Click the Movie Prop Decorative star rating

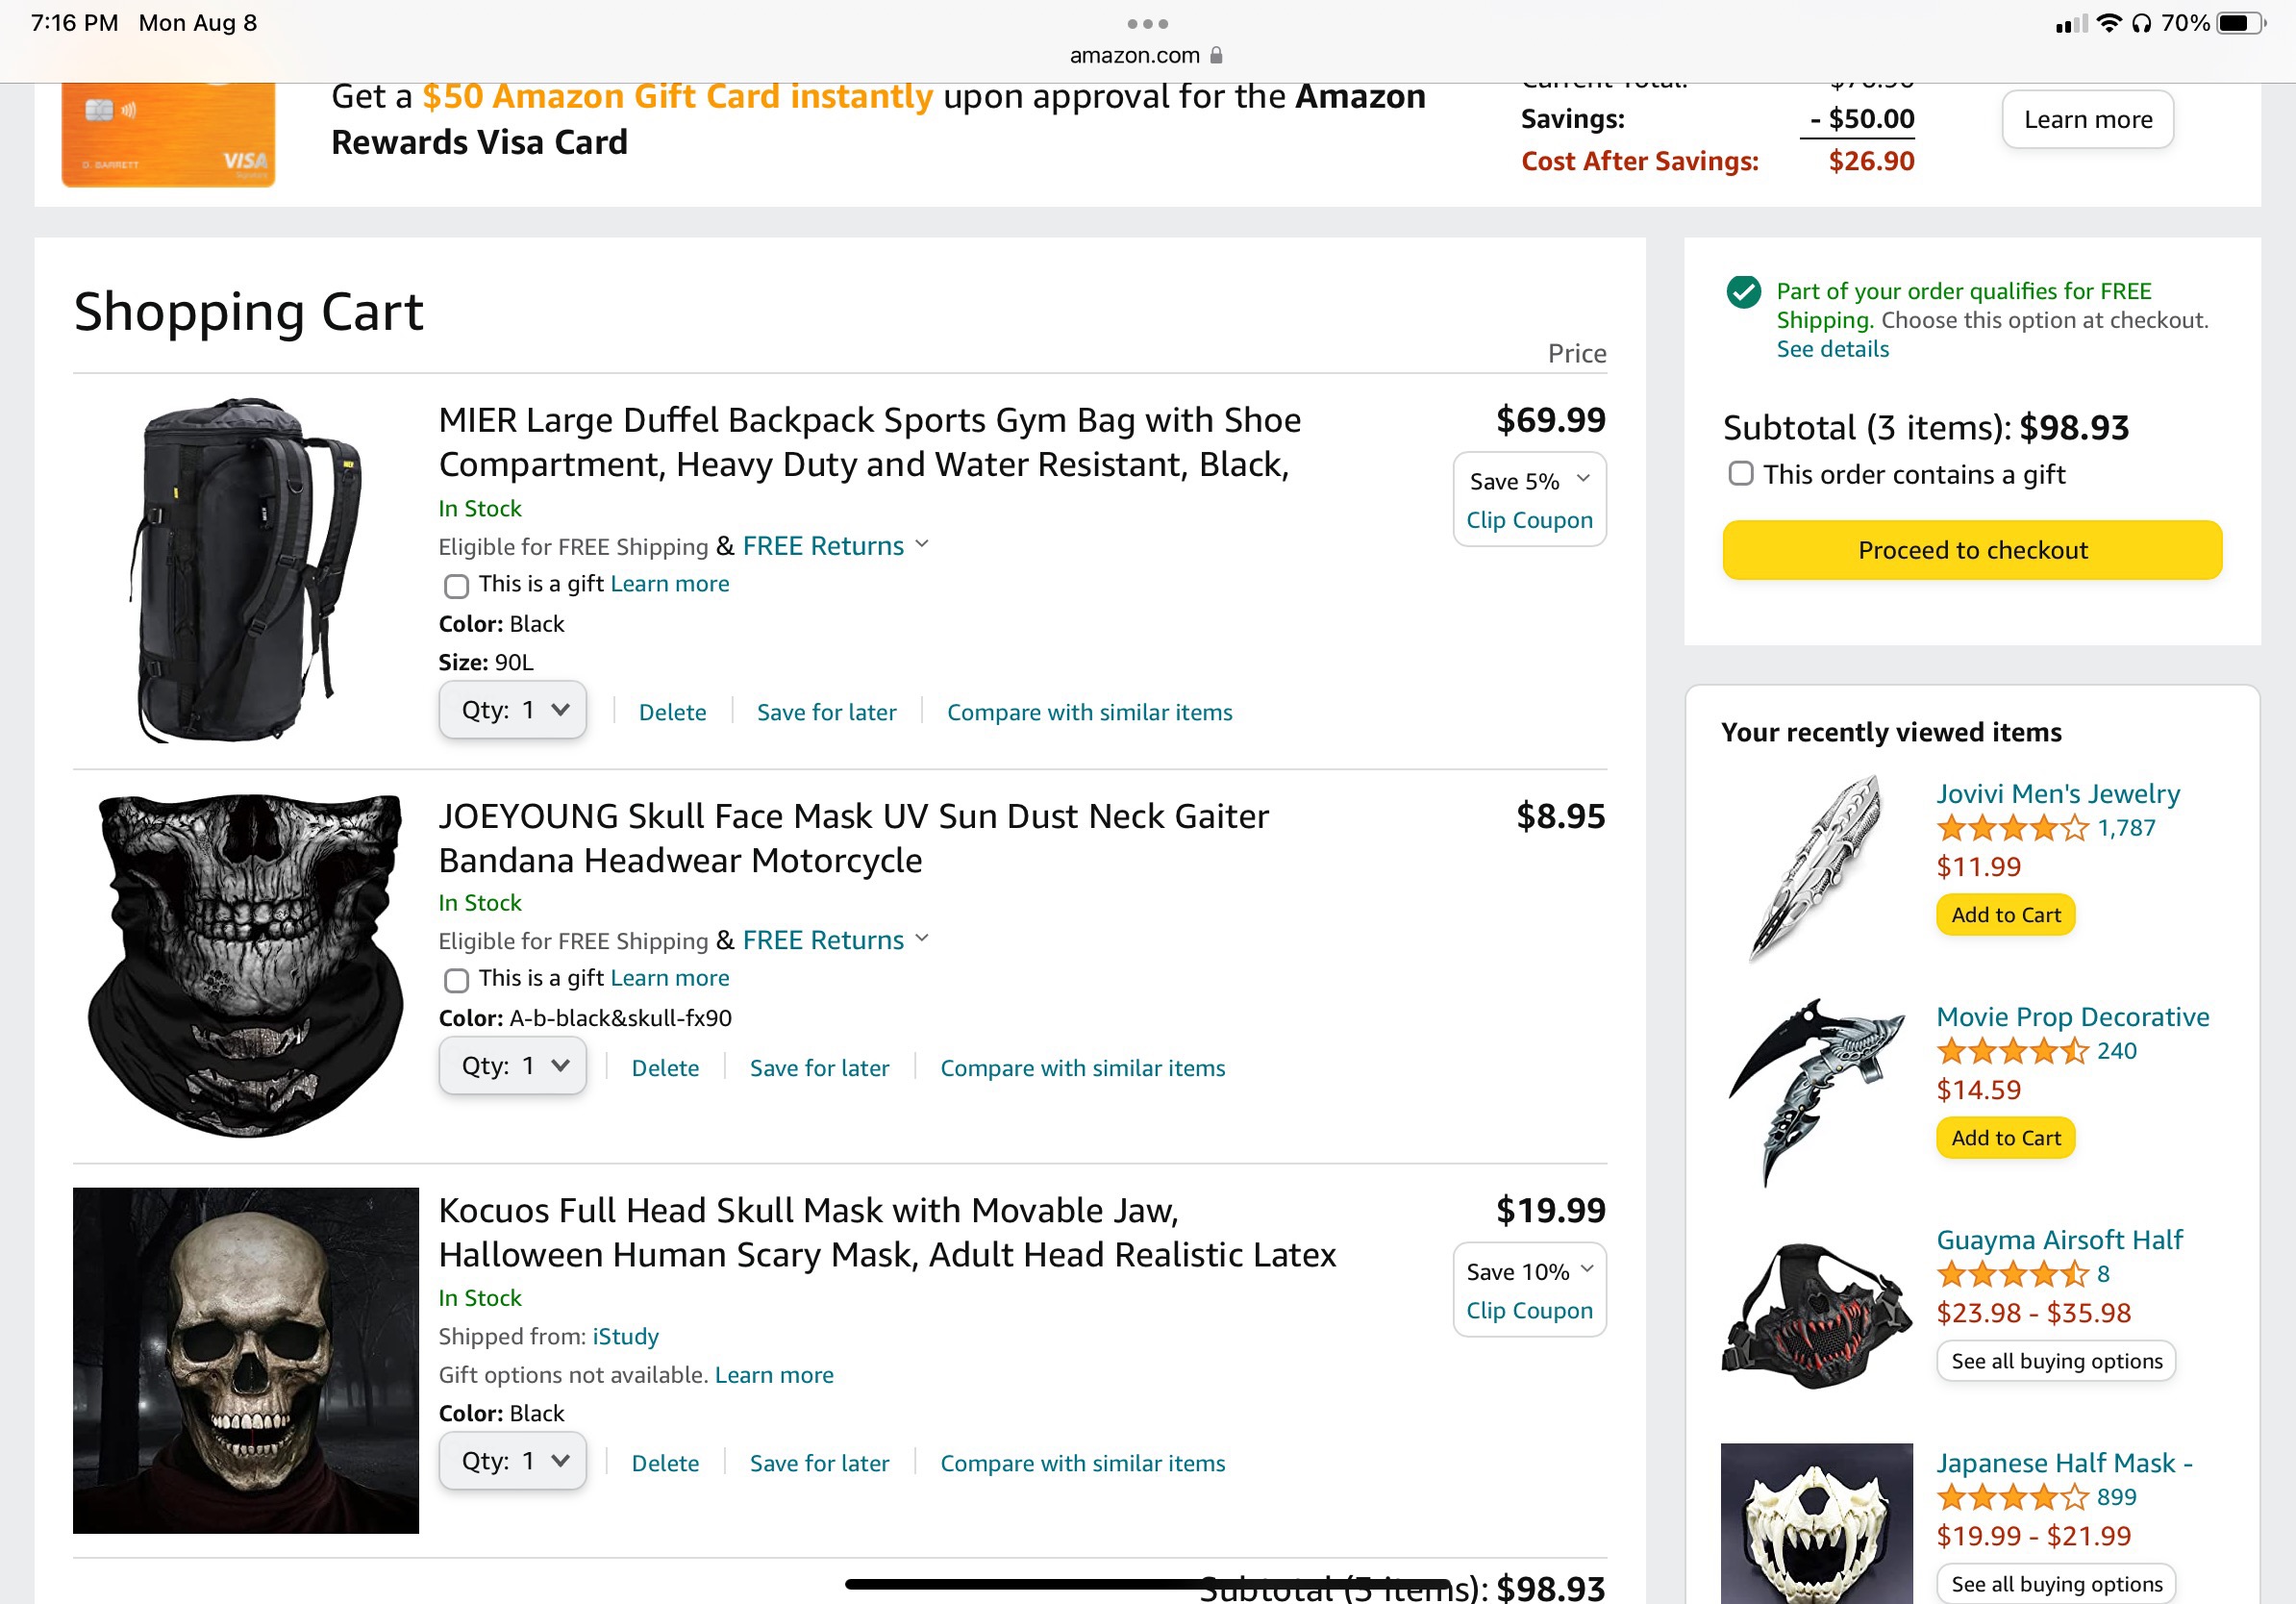click(2012, 1051)
